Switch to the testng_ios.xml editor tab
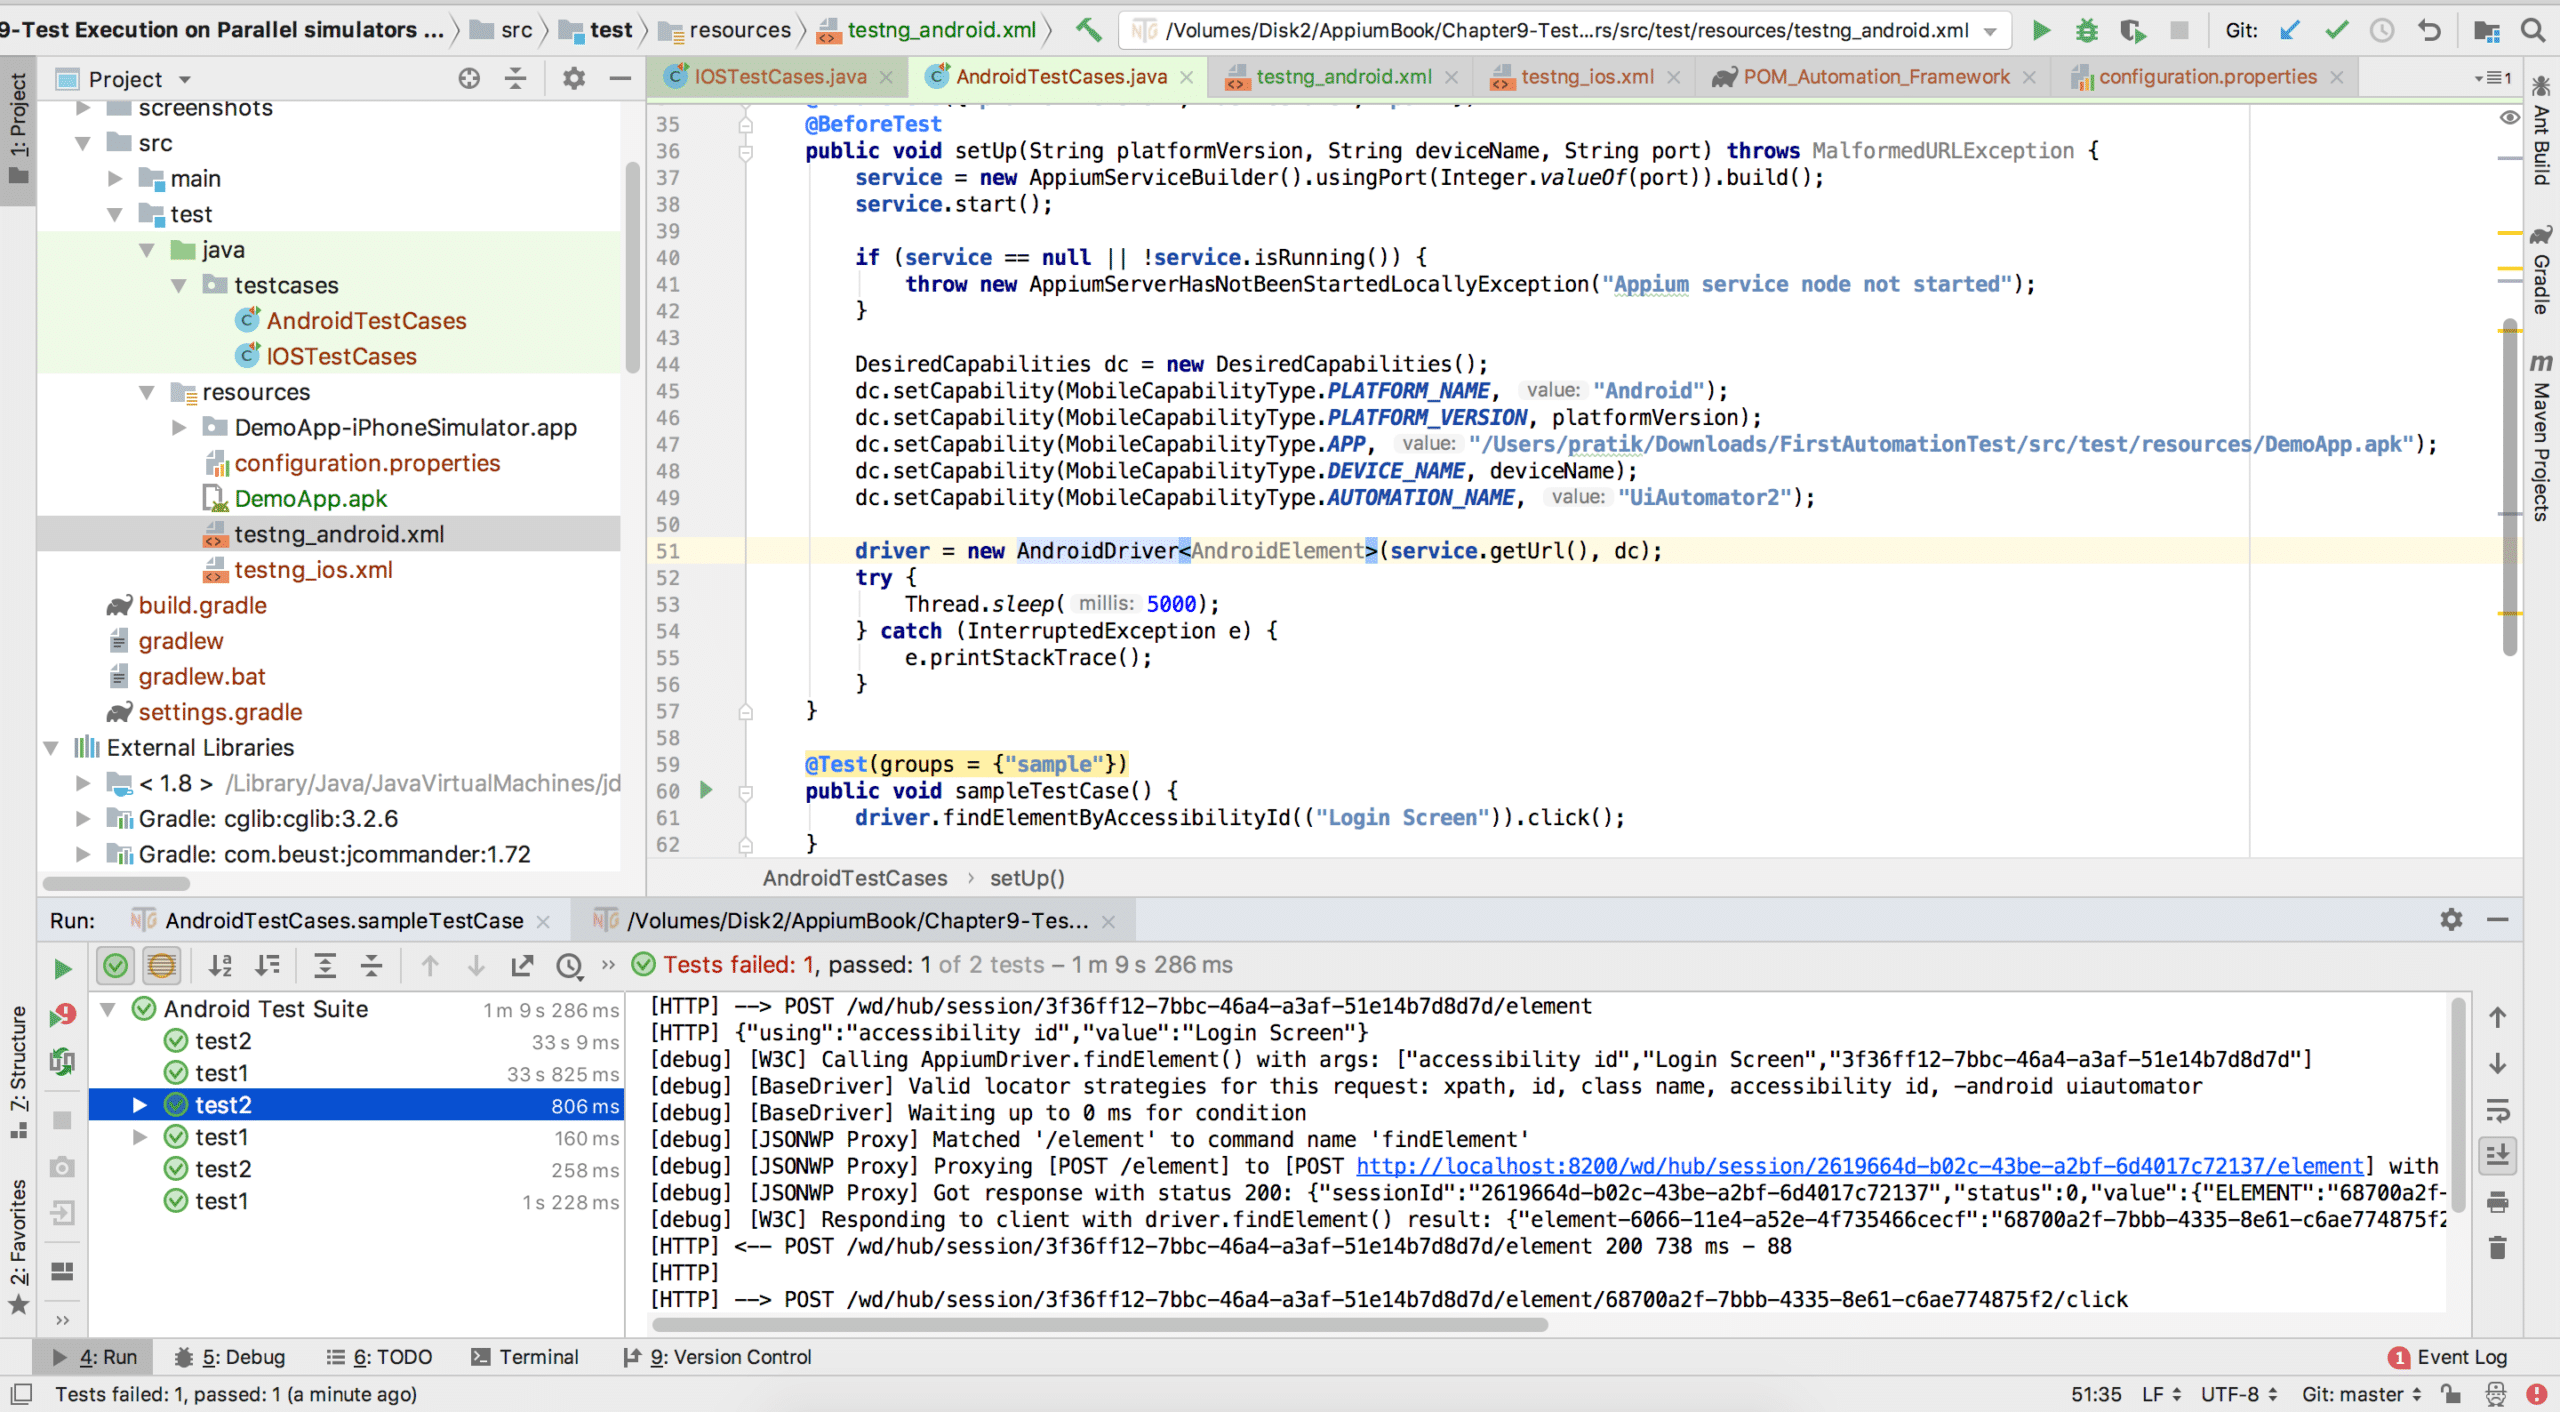The image size is (2560, 1412). pos(1585,76)
